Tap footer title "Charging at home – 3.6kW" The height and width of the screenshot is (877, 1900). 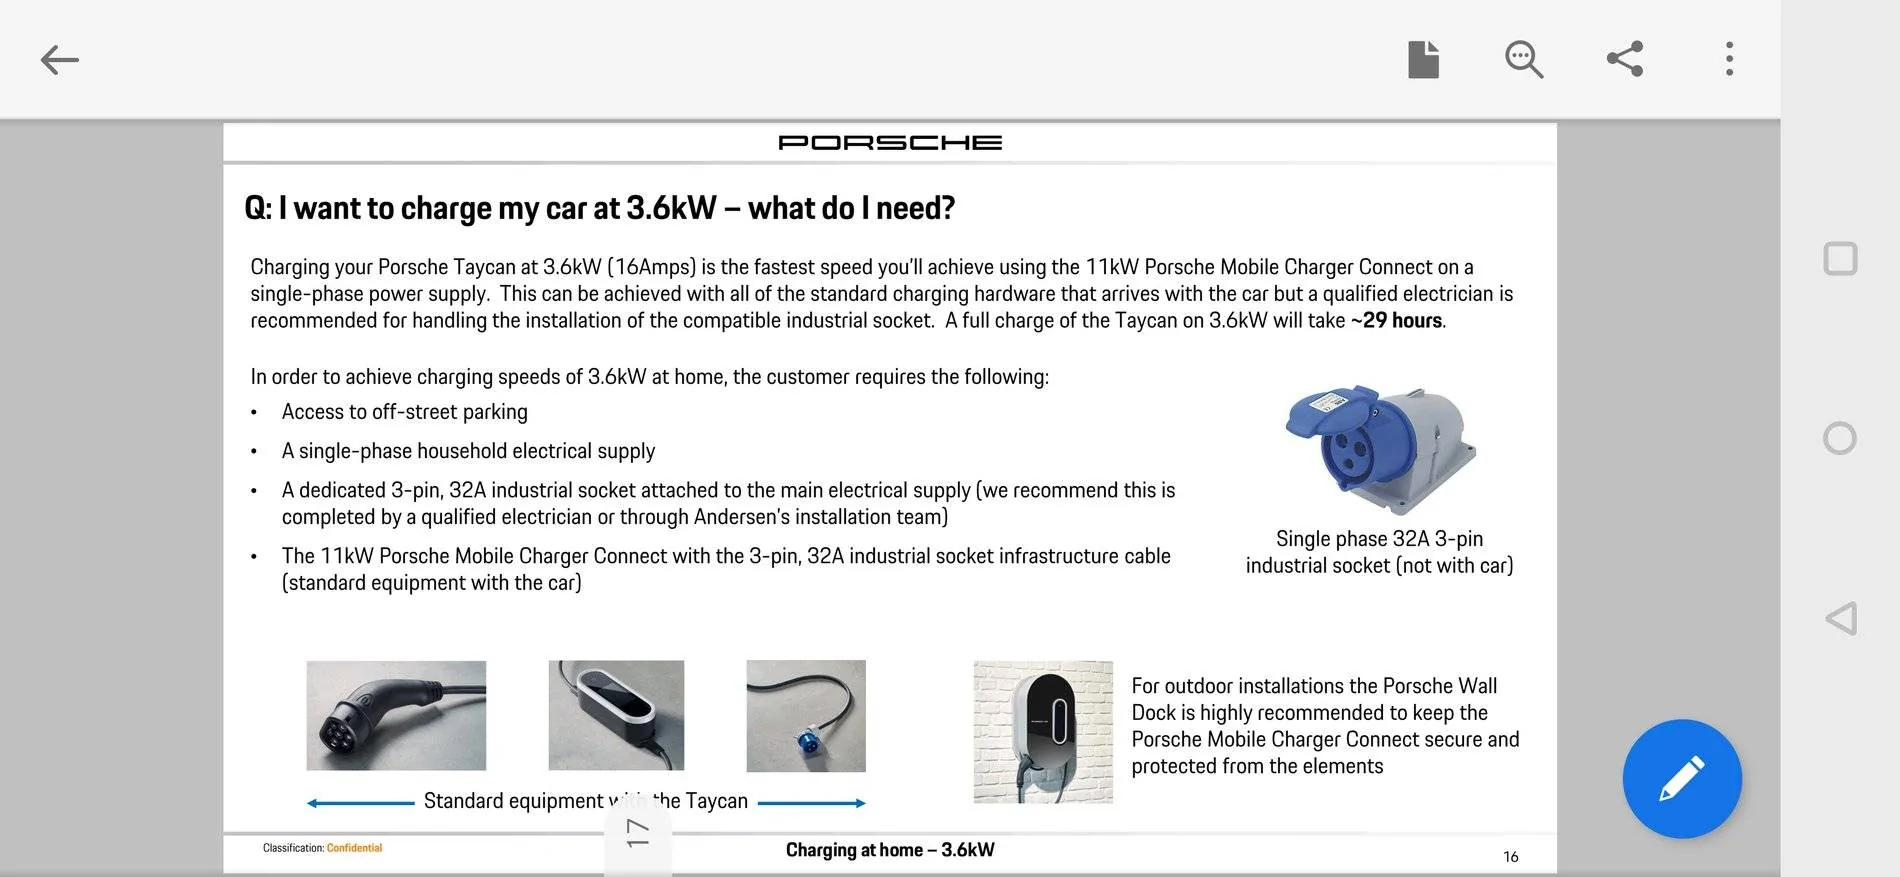(x=890, y=850)
